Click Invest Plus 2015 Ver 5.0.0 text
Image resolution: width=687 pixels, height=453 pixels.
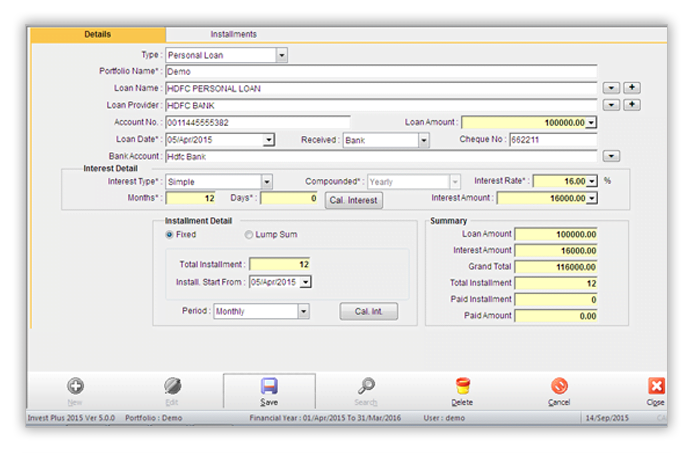point(71,418)
